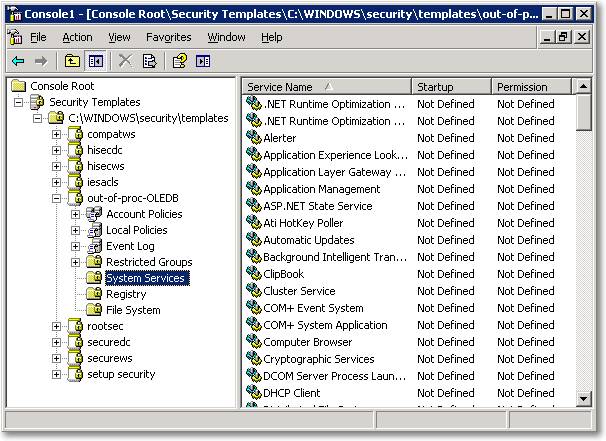606x441 pixels.
Task: Open the Help toolbar icon
Action: (180, 61)
